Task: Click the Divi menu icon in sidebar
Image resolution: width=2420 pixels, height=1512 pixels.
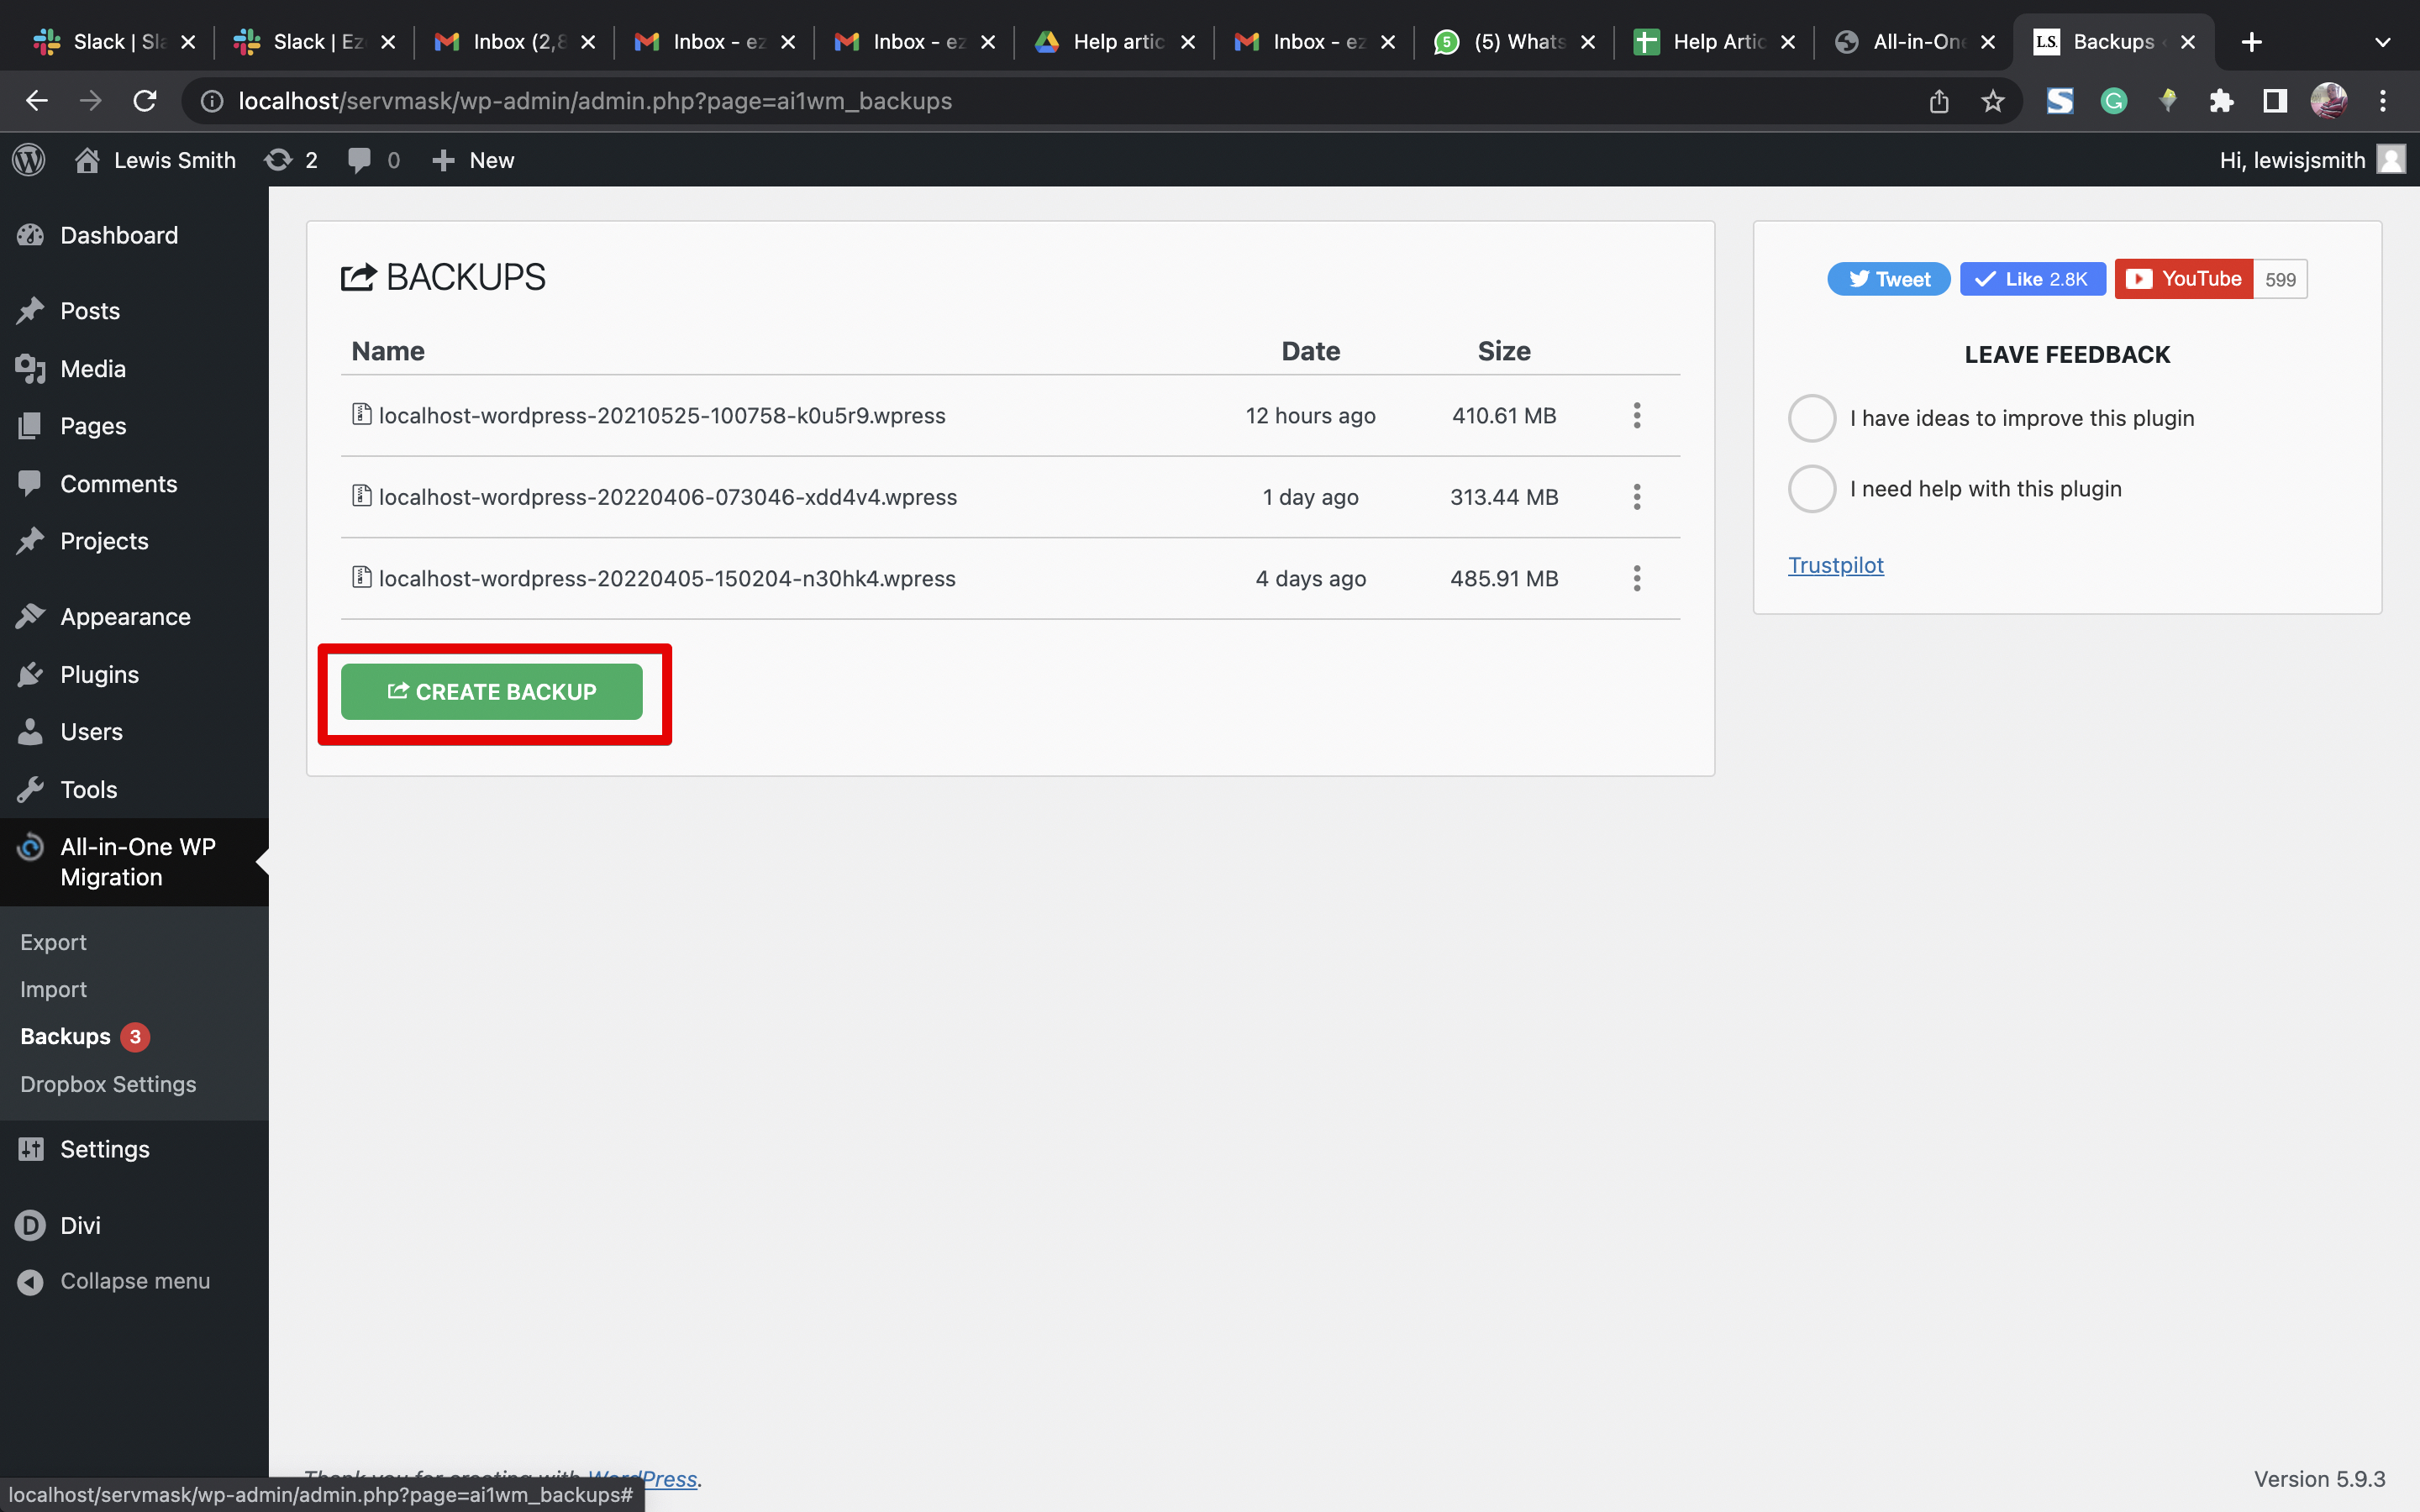Action: point(31,1225)
